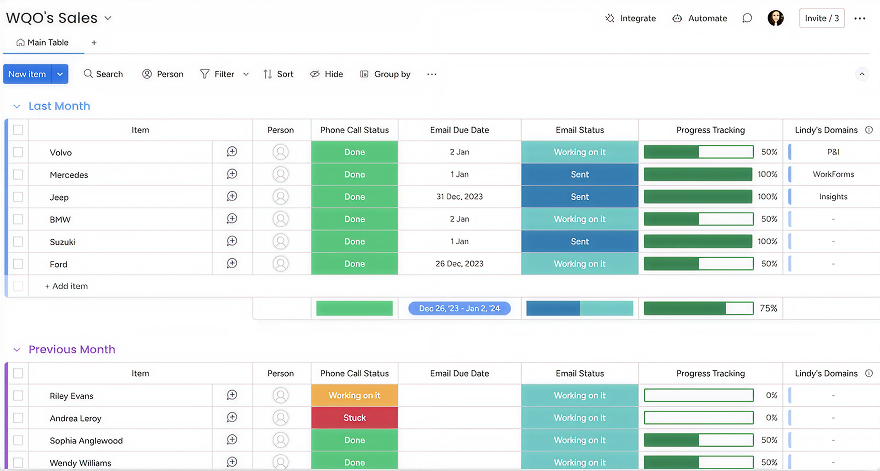Screen dimensions: 880x471
Task: Select all items in Last Month group
Action: click(18, 130)
